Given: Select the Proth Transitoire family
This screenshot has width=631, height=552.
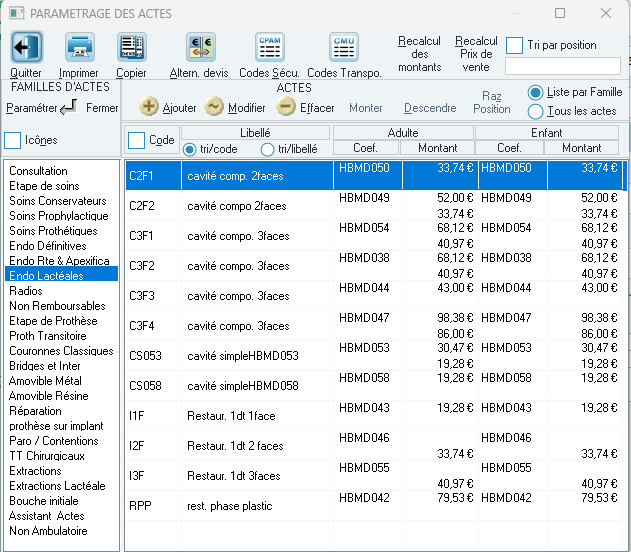Looking at the screenshot, I should (x=62, y=336).
